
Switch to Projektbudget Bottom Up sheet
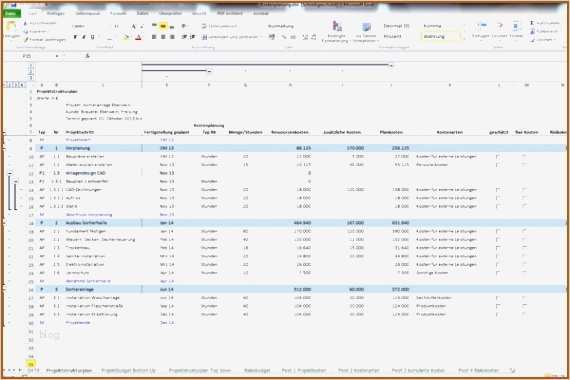(129, 371)
